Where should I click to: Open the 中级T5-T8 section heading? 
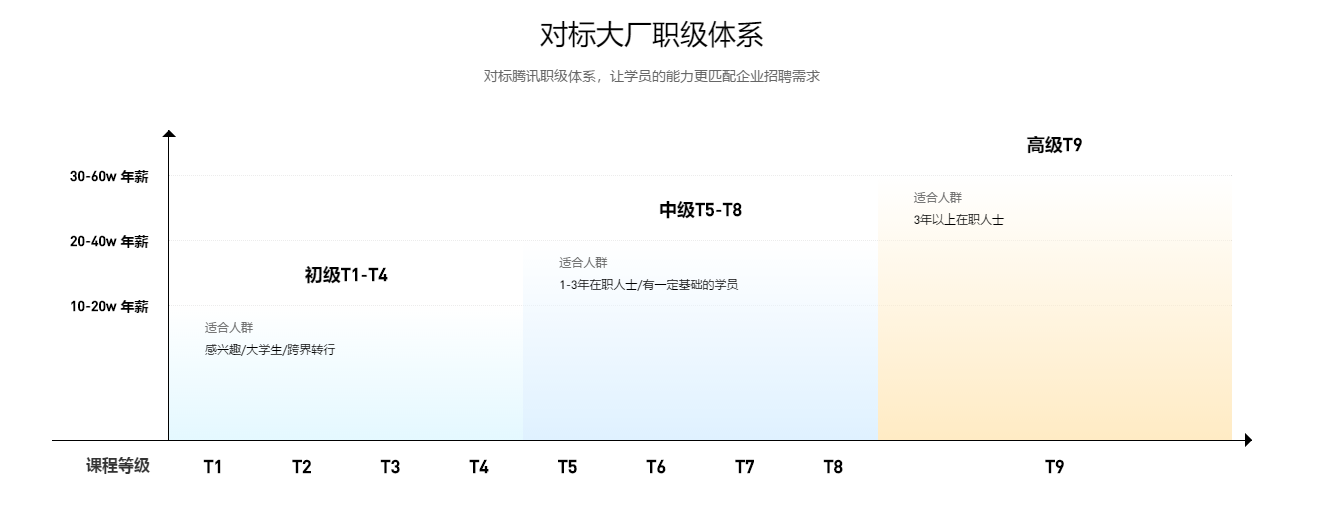pyautogui.click(x=700, y=210)
